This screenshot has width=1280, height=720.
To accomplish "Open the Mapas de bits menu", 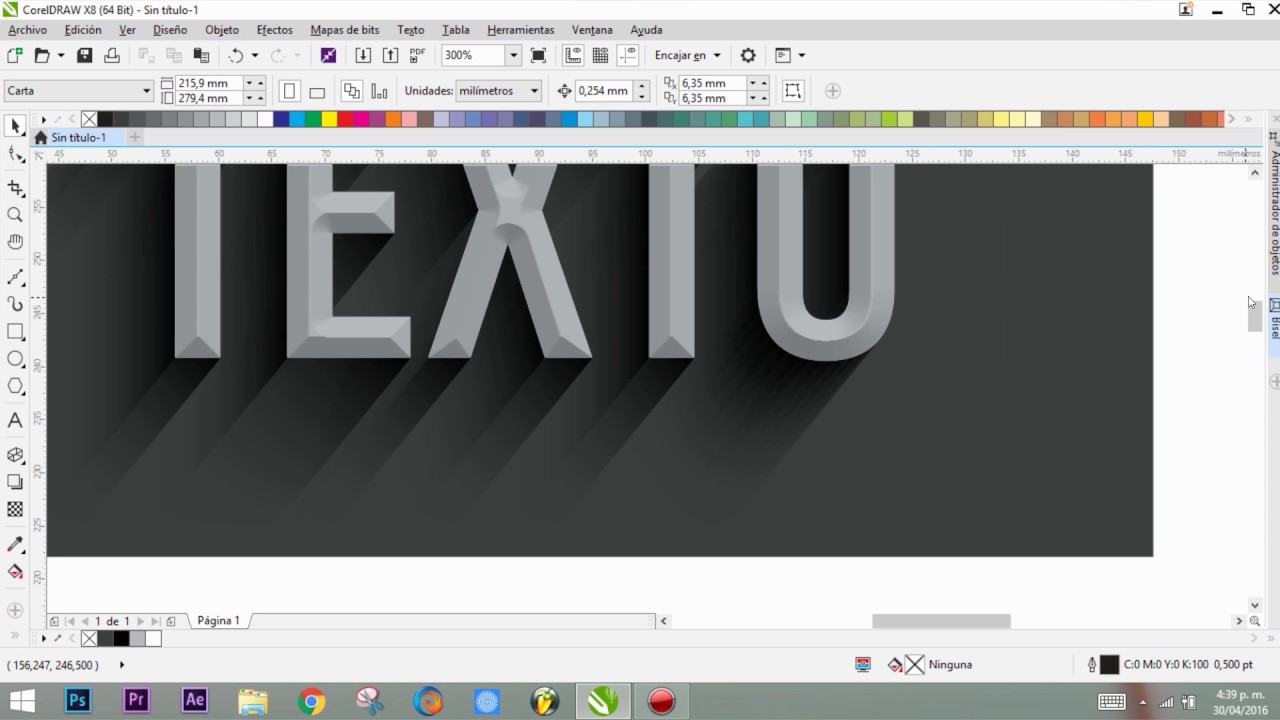I will coord(344,30).
